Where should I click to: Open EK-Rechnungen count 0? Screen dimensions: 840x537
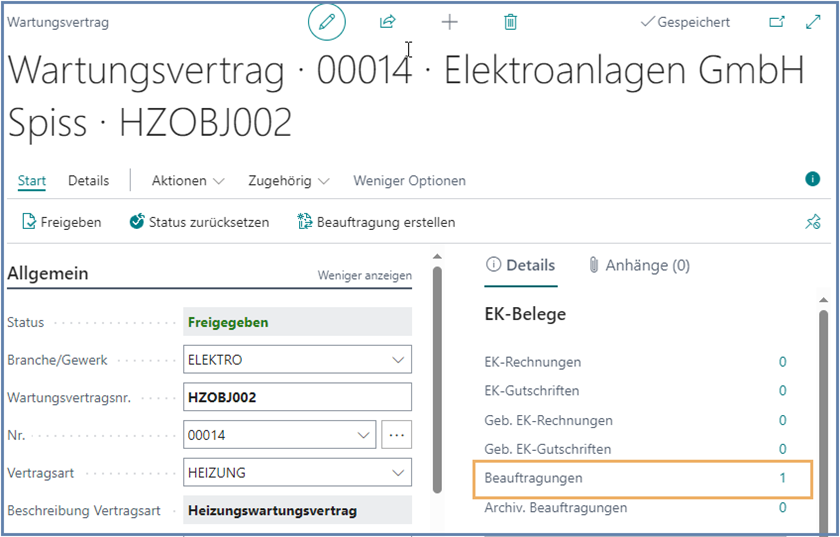click(x=783, y=362)
